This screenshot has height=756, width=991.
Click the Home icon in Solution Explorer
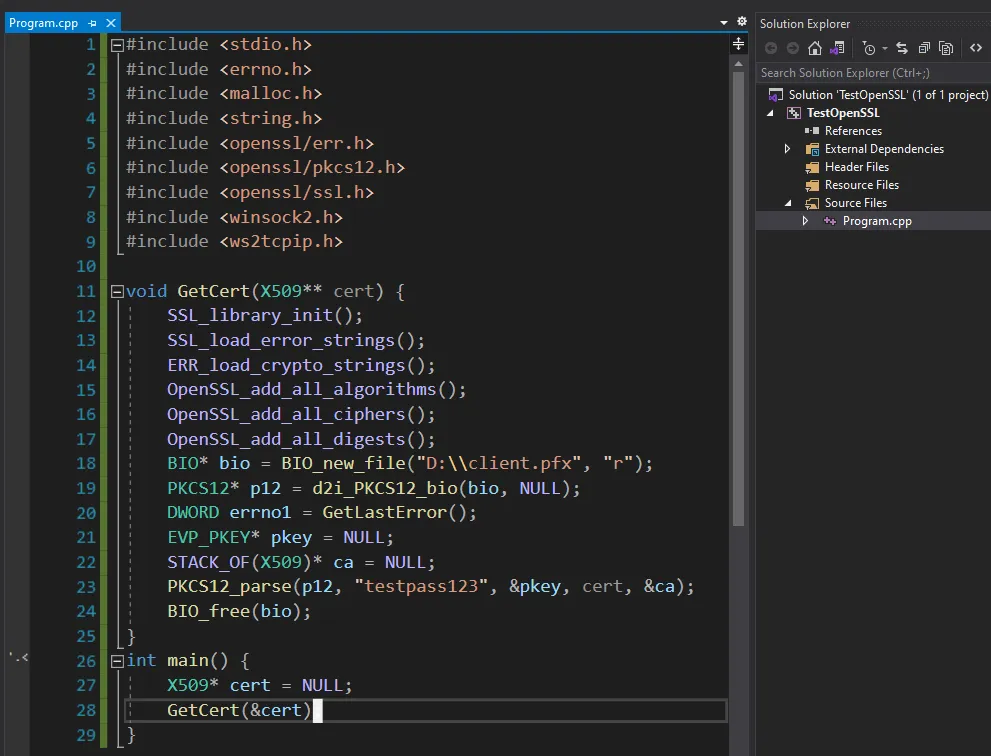[815, 48]
